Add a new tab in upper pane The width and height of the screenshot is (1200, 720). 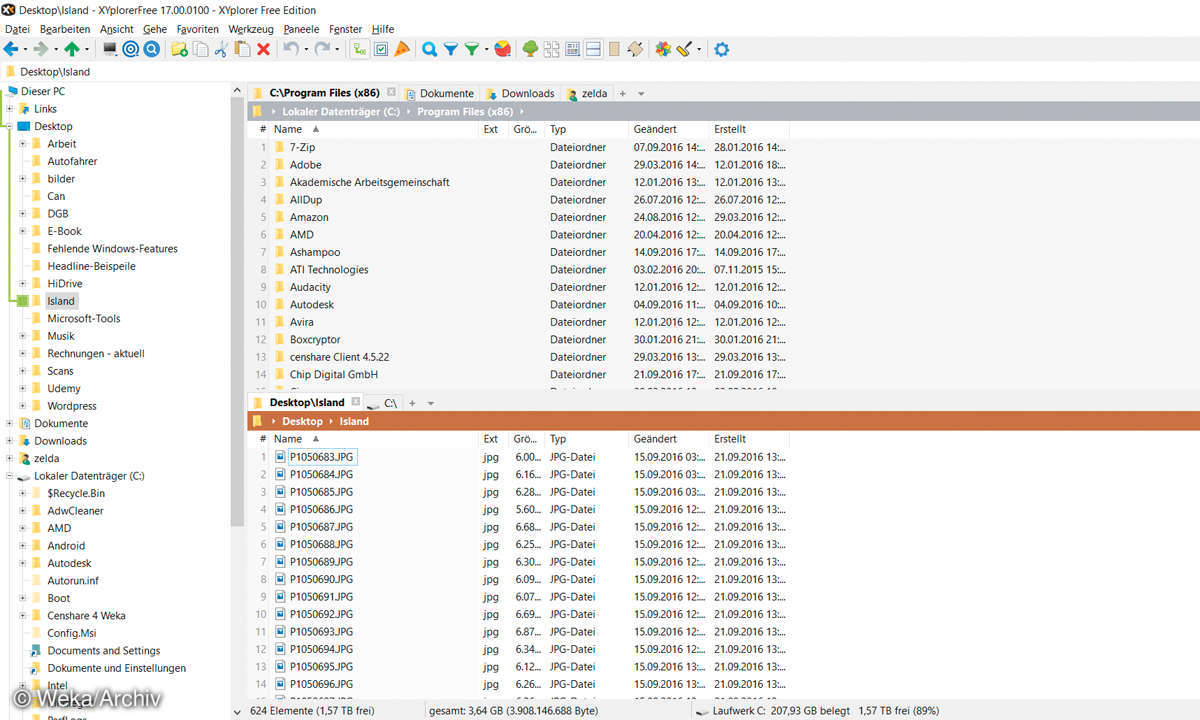622,93
